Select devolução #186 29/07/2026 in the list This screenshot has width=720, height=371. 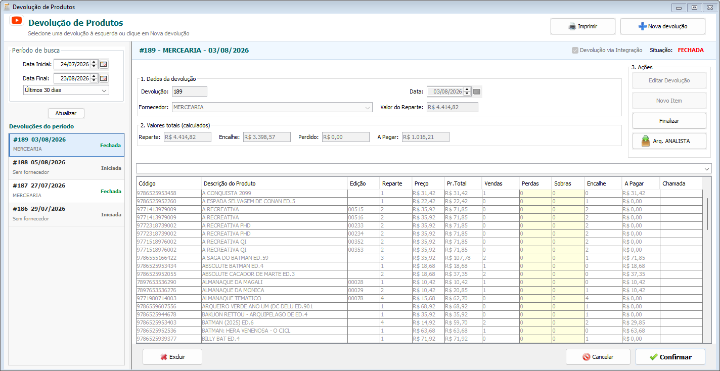point(67,214)
